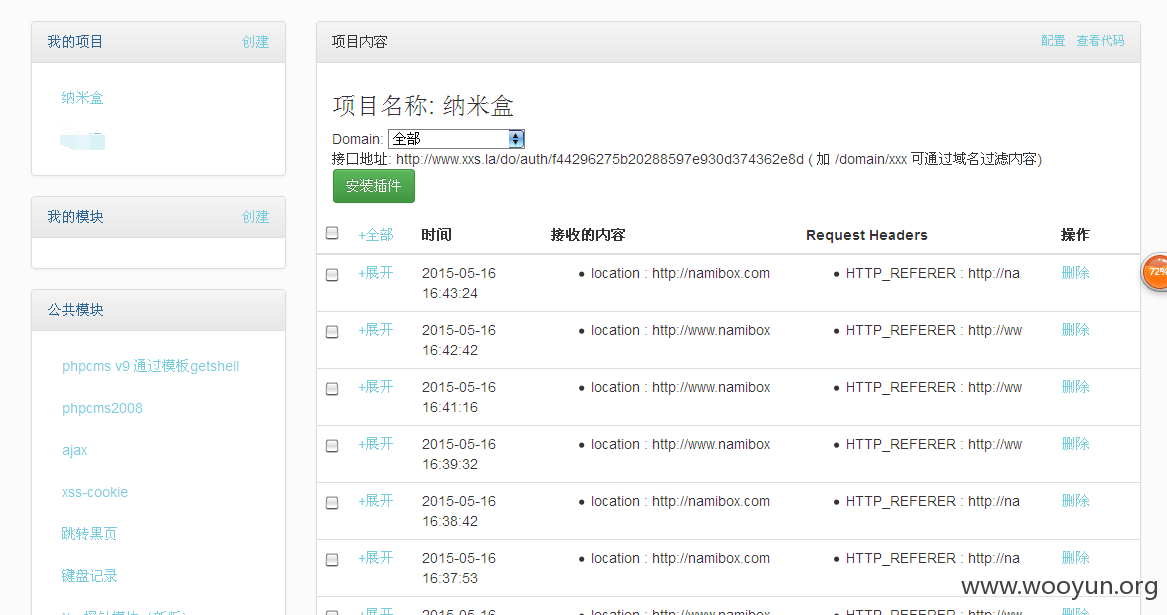Screen dimensions: 1167x615
Task: Delete the 16:38:42 record via 删除
Action: point(1075,500)
